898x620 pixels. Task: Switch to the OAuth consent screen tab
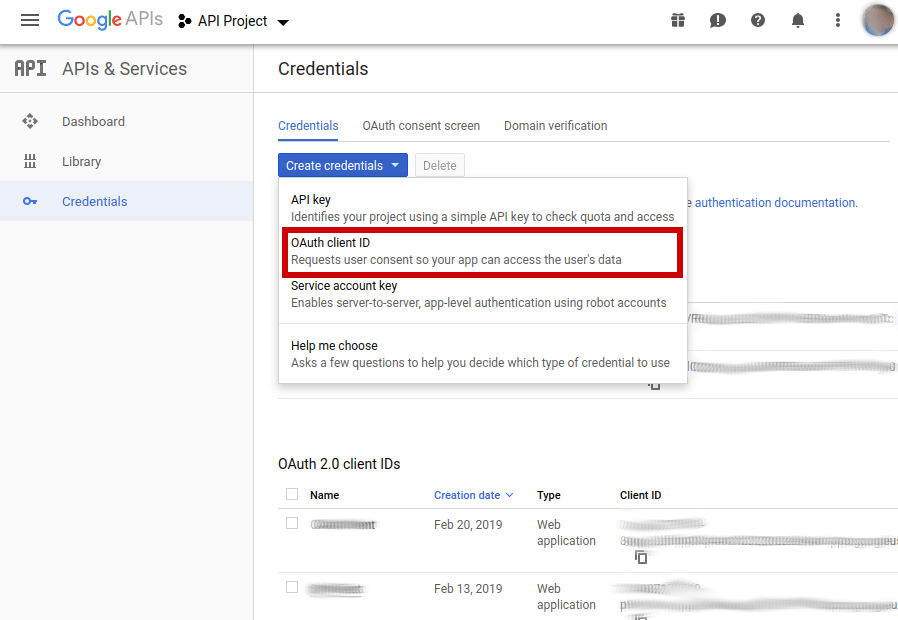click(421, 125)
